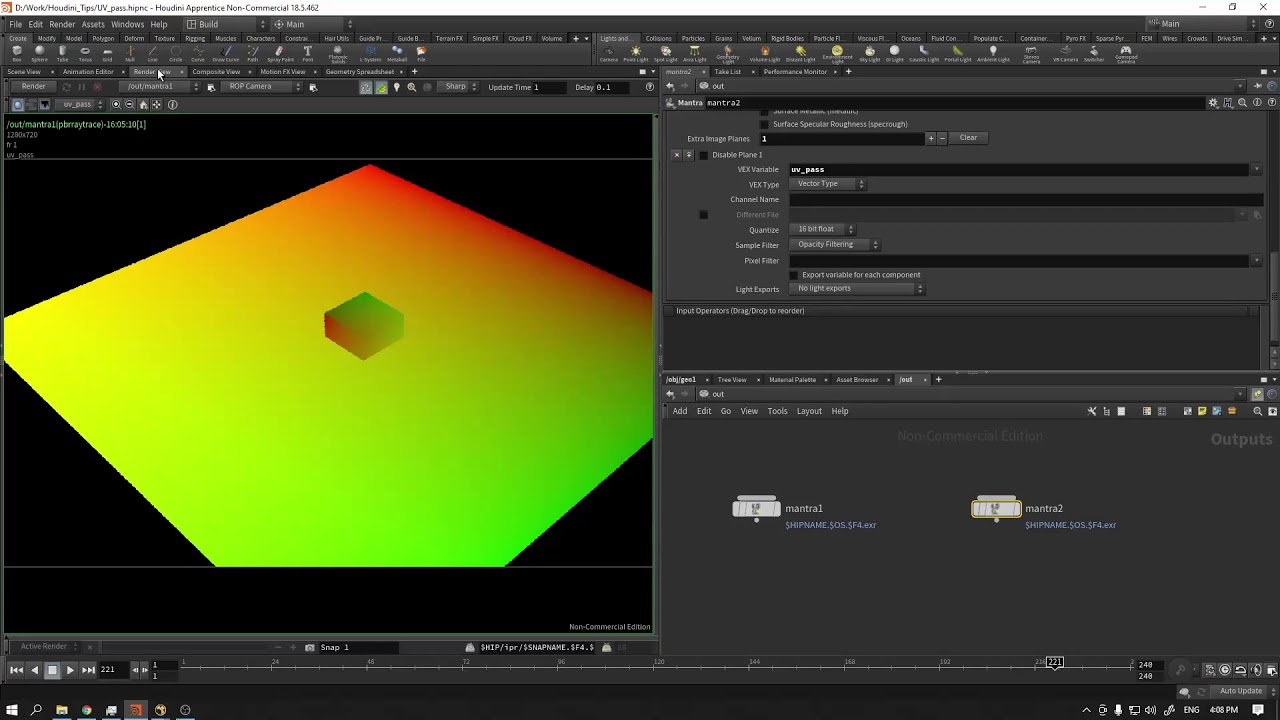Click the Channel Name input field
Image resolution: width=1280 pixels, height=720 pixels.
pos(1025,200)
